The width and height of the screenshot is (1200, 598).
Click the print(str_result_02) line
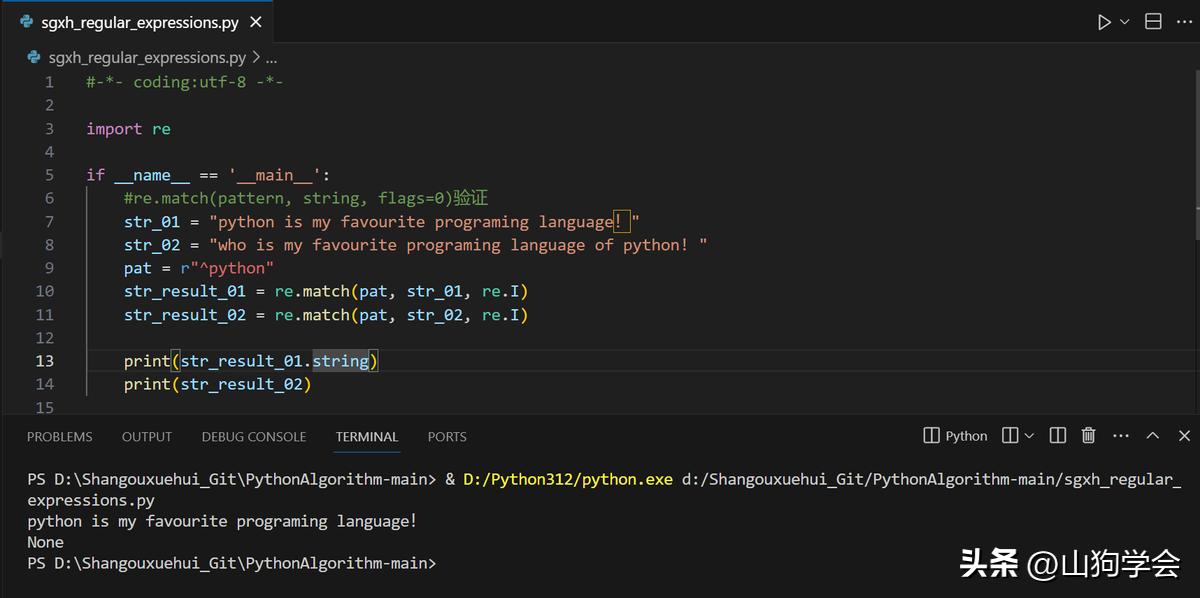[218, 384]
